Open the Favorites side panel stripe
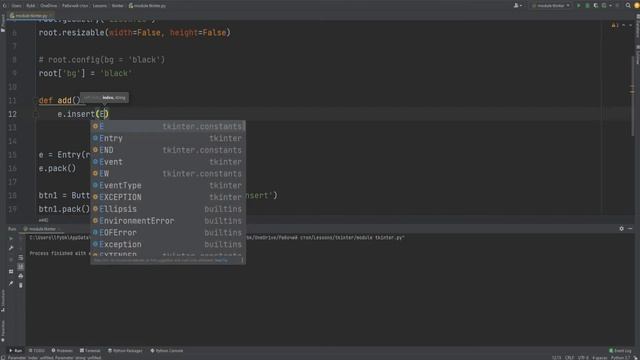This screenshot has width=640, height=360. [3, 331]
